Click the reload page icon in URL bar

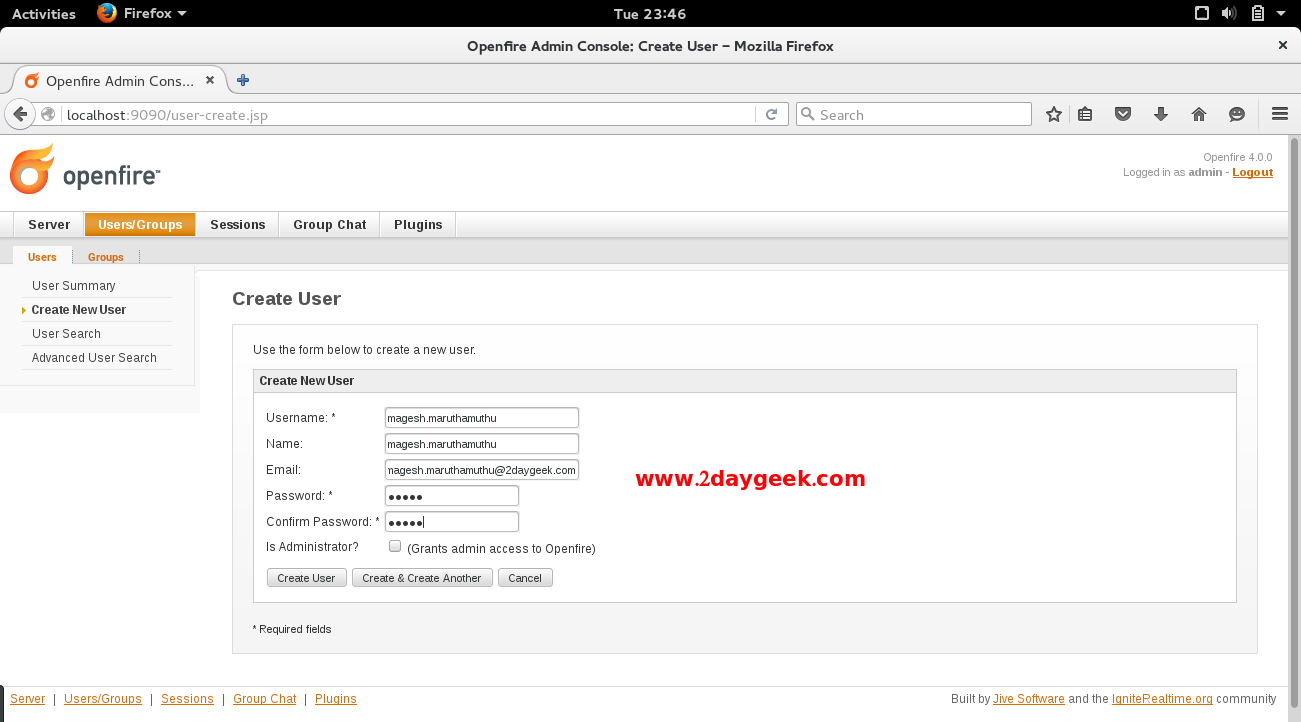[771, 115]
